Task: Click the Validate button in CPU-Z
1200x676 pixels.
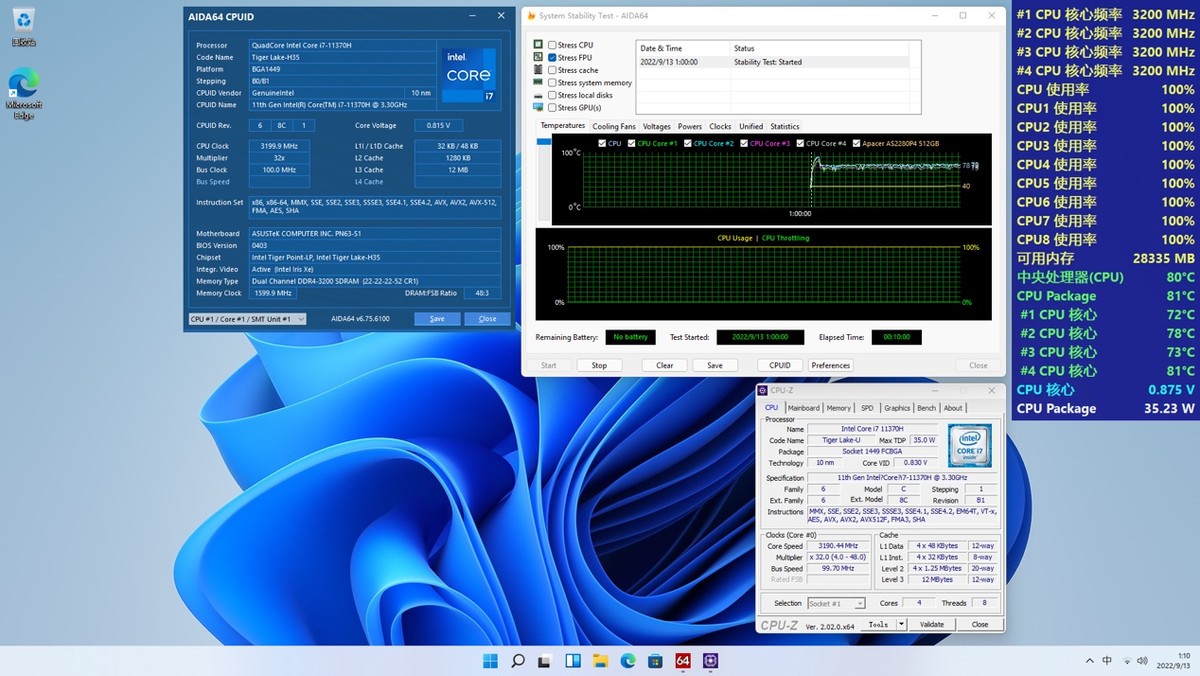Action: [931, 624]
